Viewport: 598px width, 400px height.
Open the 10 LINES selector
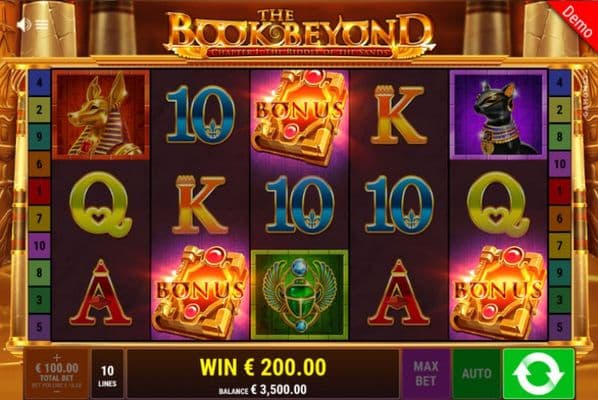pos(107,374)
